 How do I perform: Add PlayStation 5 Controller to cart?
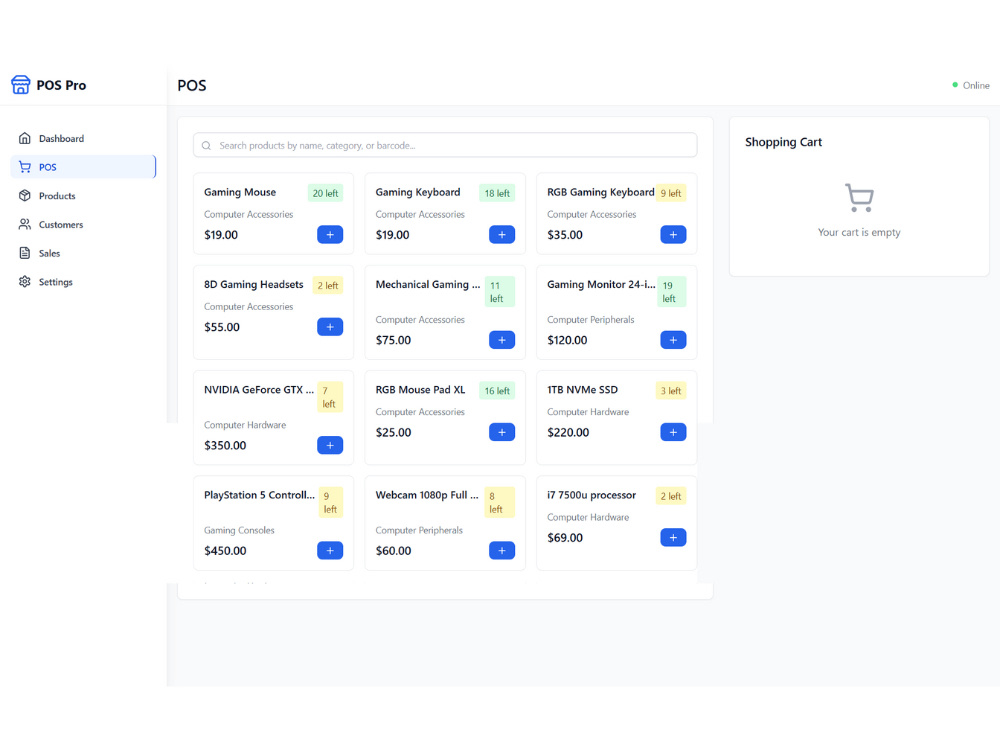pos(330,550)
